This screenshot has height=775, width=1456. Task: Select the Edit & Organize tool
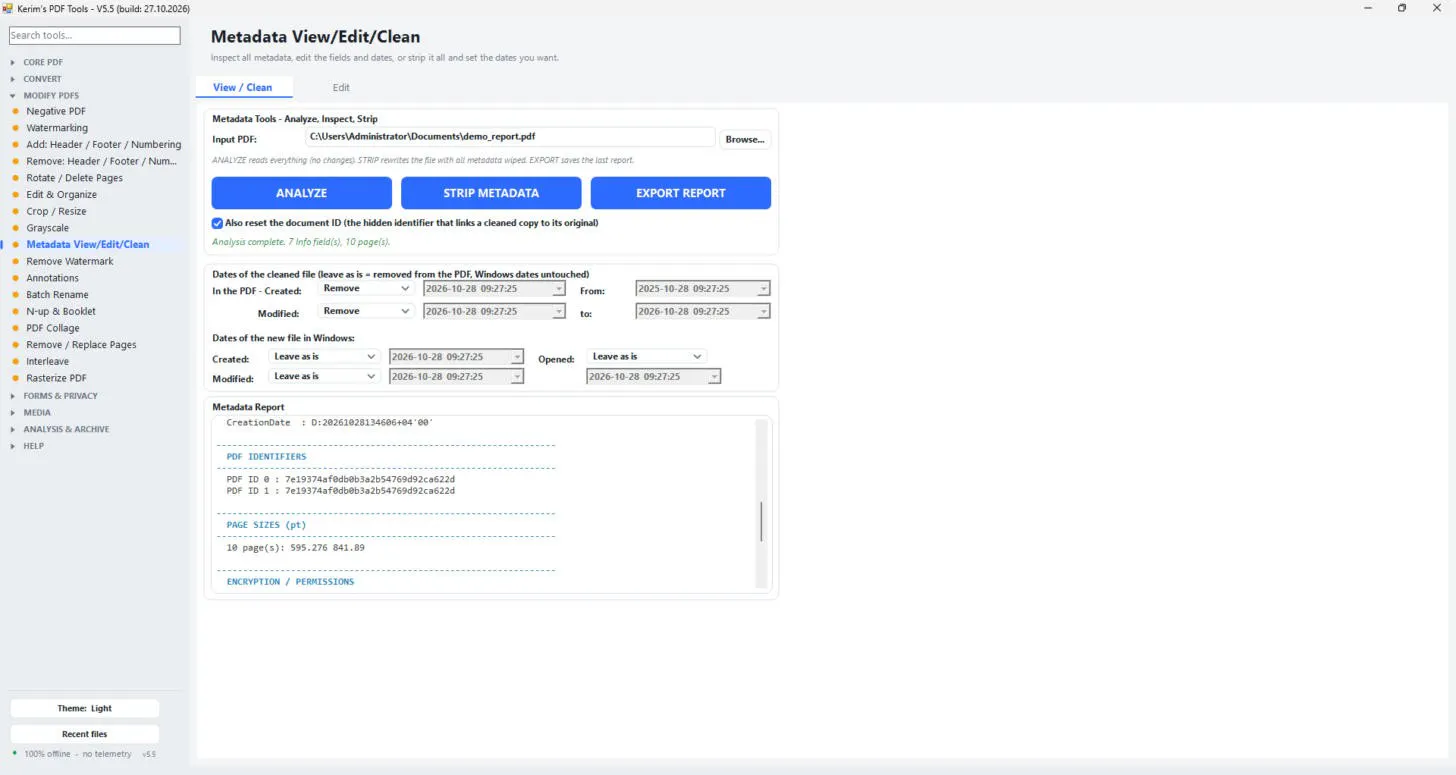62,195
